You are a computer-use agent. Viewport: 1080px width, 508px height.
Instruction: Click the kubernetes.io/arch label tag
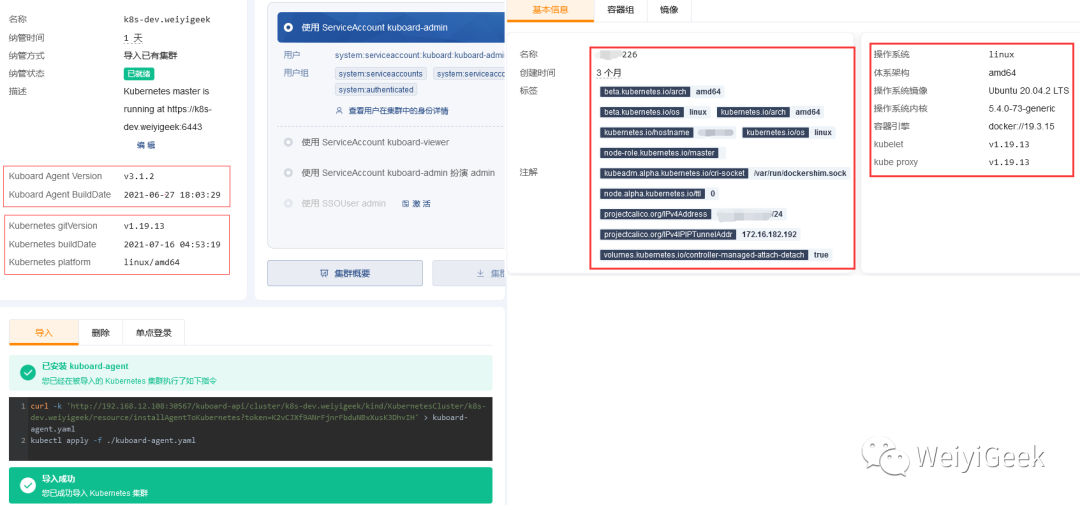click(754, 112)
